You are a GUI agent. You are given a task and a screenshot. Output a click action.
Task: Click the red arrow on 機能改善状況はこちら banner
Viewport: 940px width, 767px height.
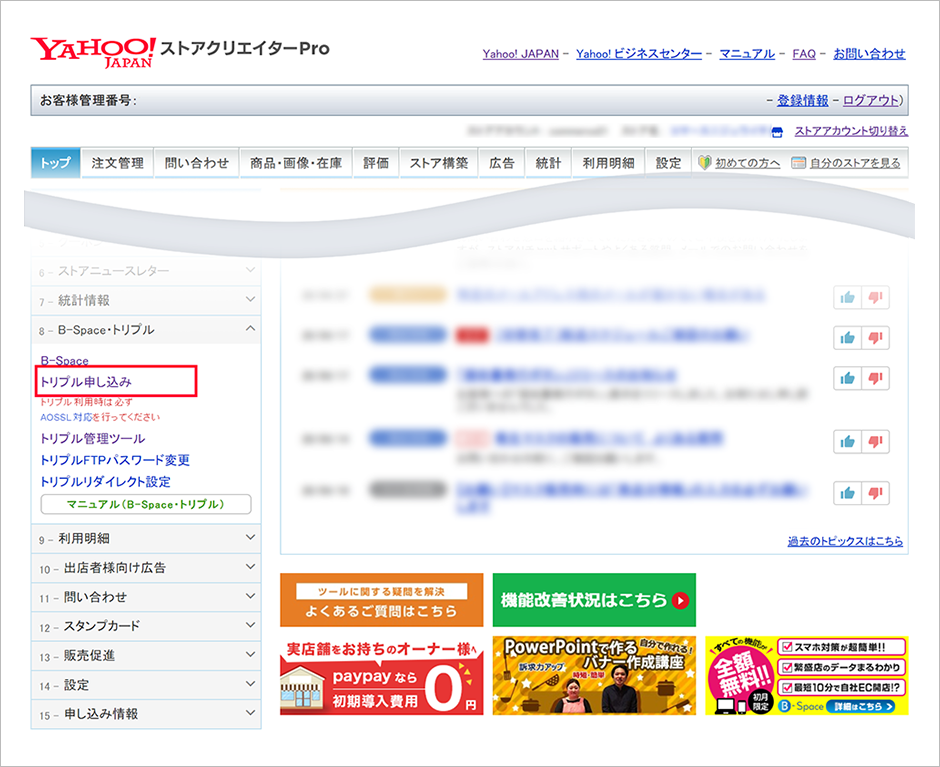tap(681, 598)
